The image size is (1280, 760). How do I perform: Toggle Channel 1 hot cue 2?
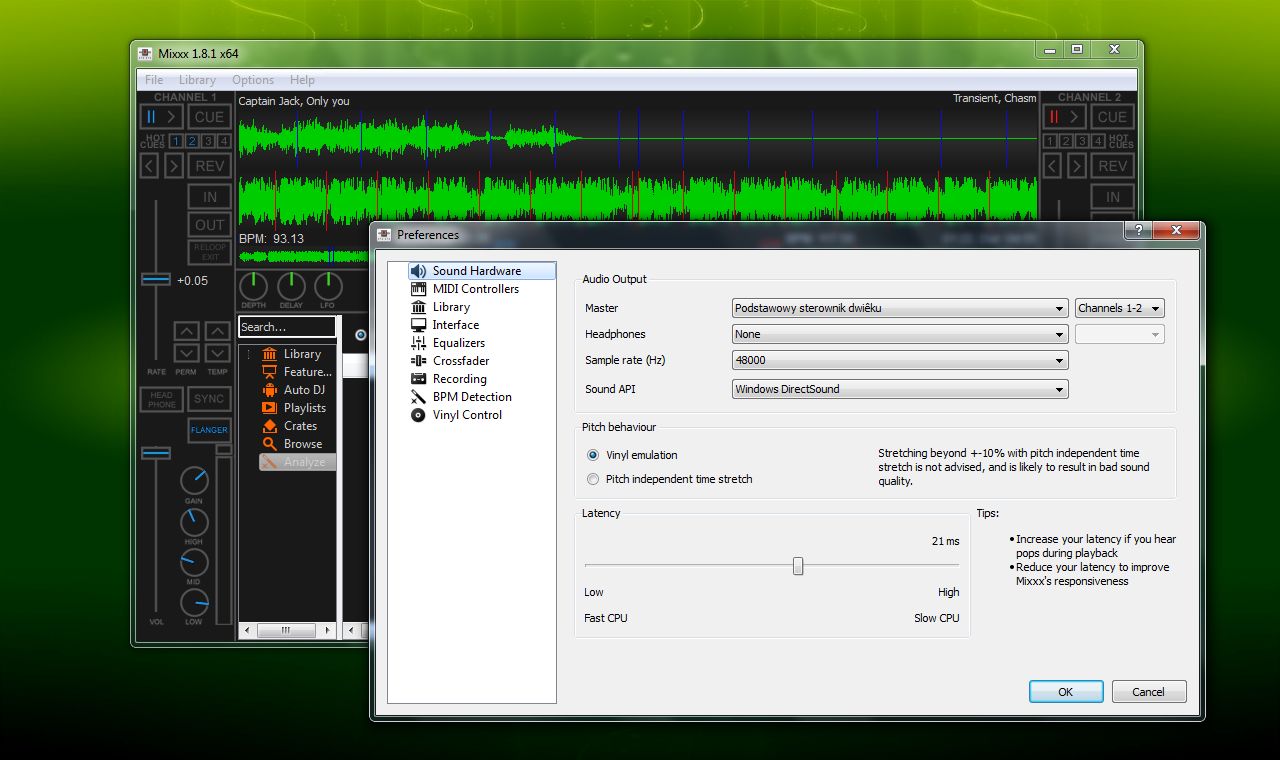coord(192,141)
